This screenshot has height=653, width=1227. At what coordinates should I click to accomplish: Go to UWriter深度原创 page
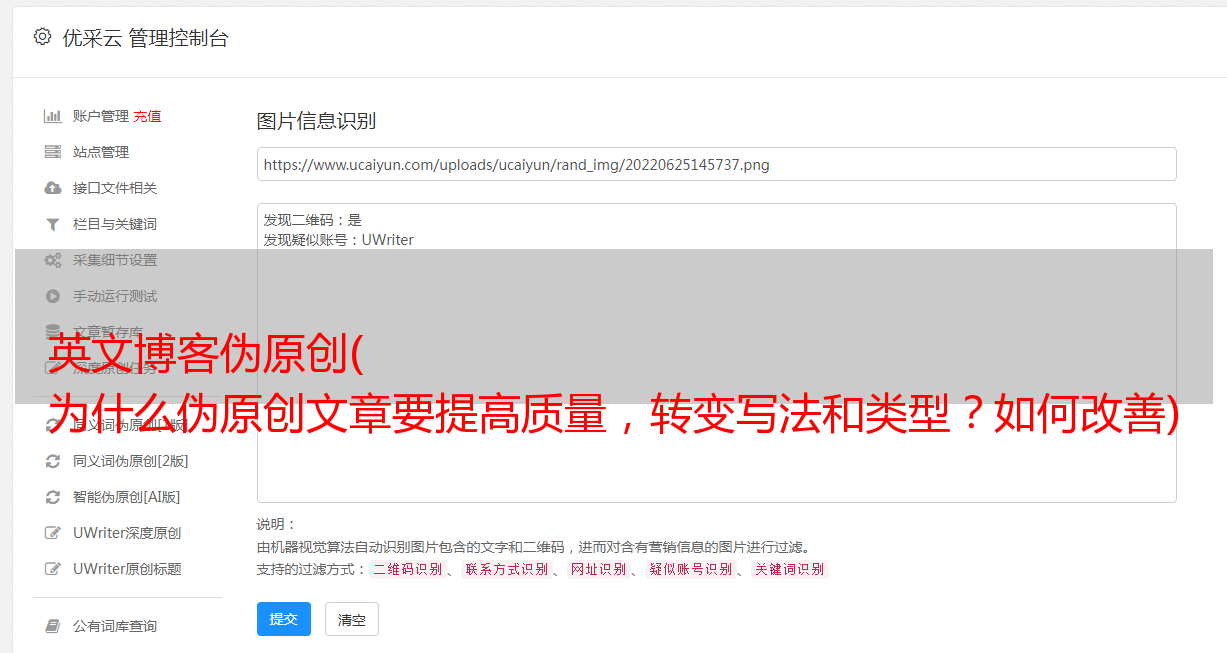(x=127, y=533)
